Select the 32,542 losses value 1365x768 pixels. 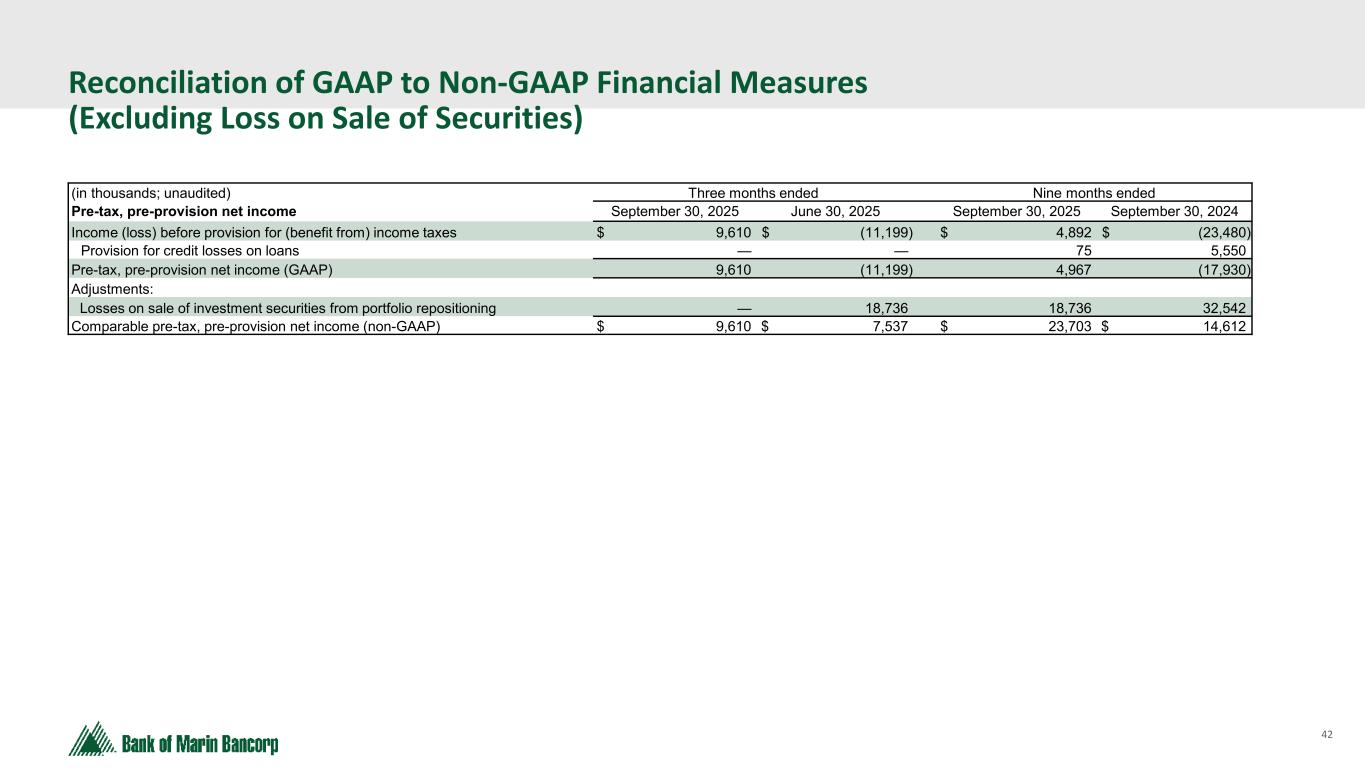click(1225, 308)
